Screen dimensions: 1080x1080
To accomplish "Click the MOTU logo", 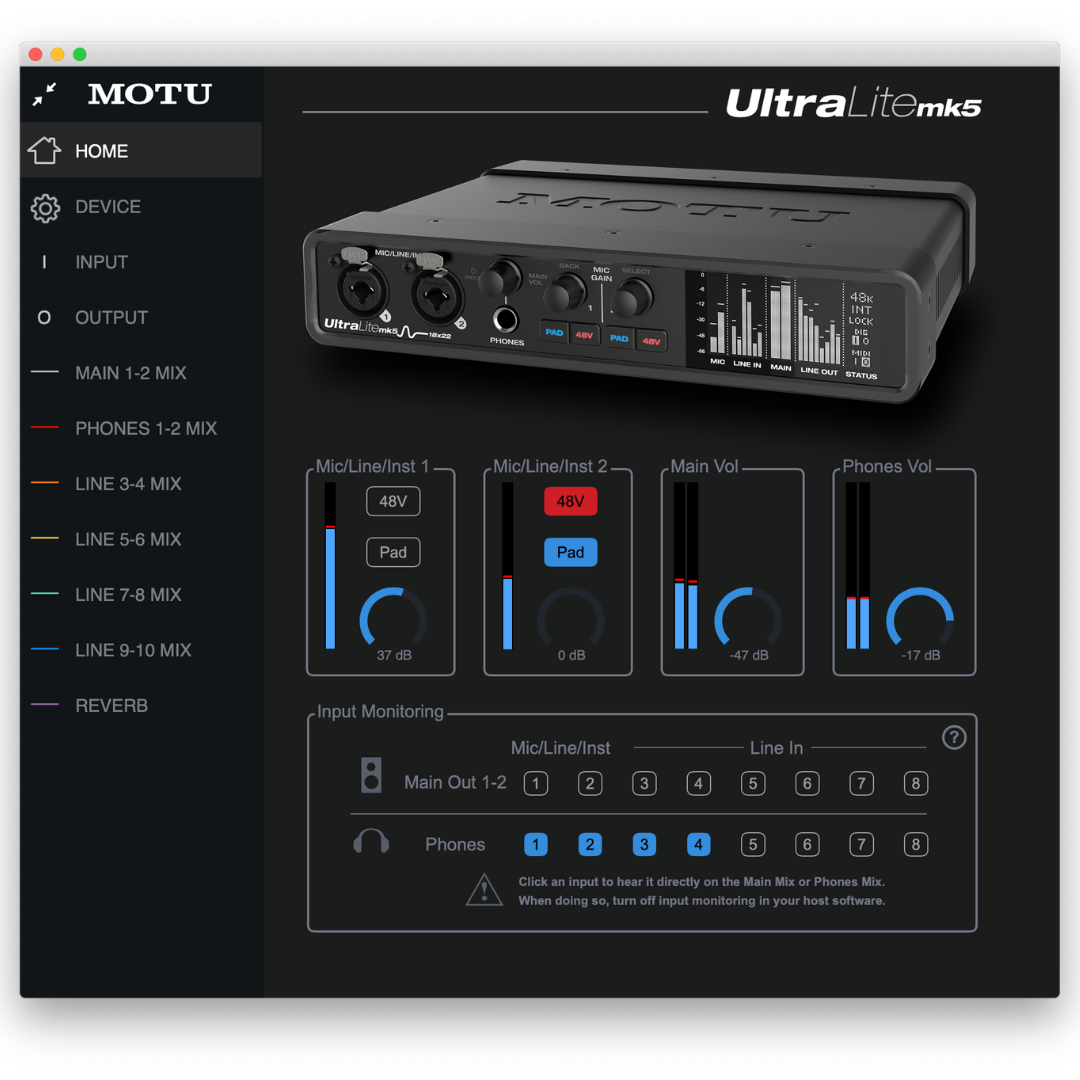I will pyautogui.click(x=149, y=94).
